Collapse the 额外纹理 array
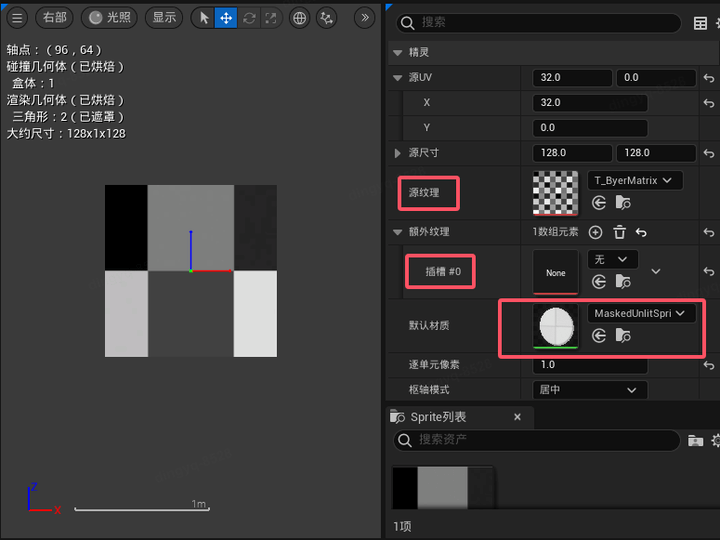The width and height of the screenshot is (720, 540). [398, 232]
